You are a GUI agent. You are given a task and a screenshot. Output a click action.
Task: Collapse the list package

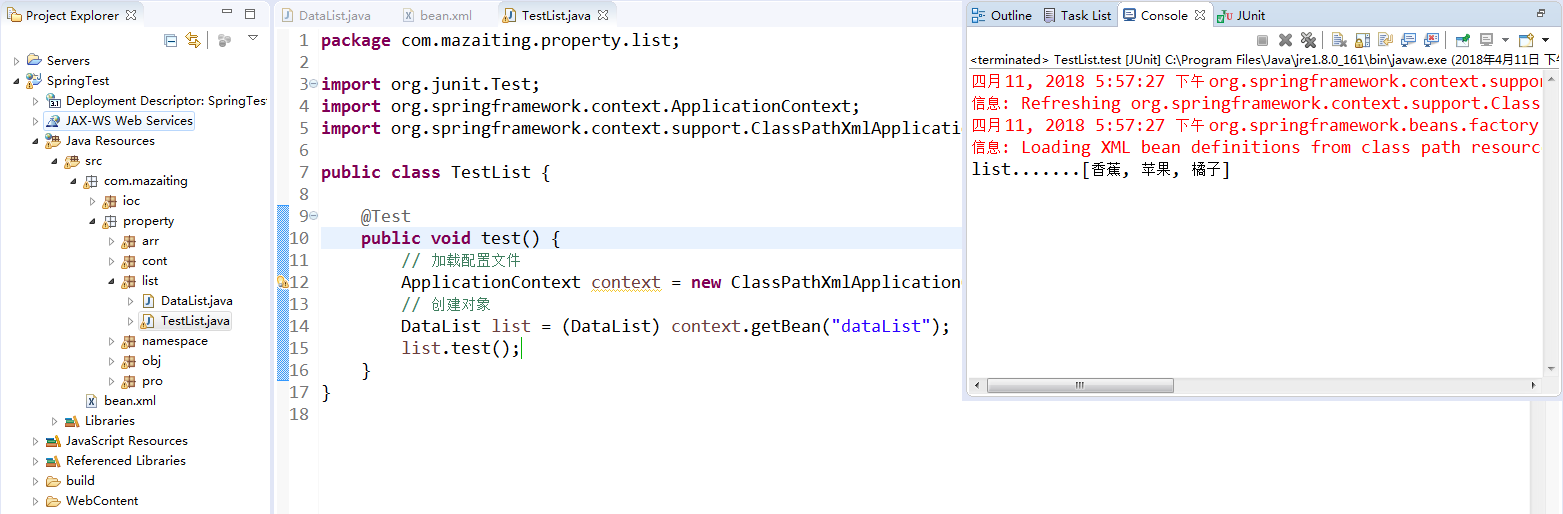pyautogui.click(x=111, y=281)
